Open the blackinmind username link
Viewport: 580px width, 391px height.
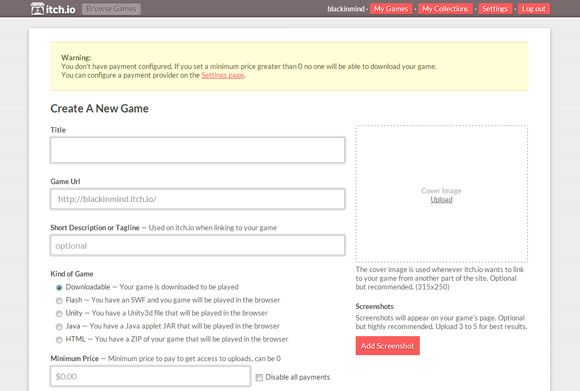(345, 9)
